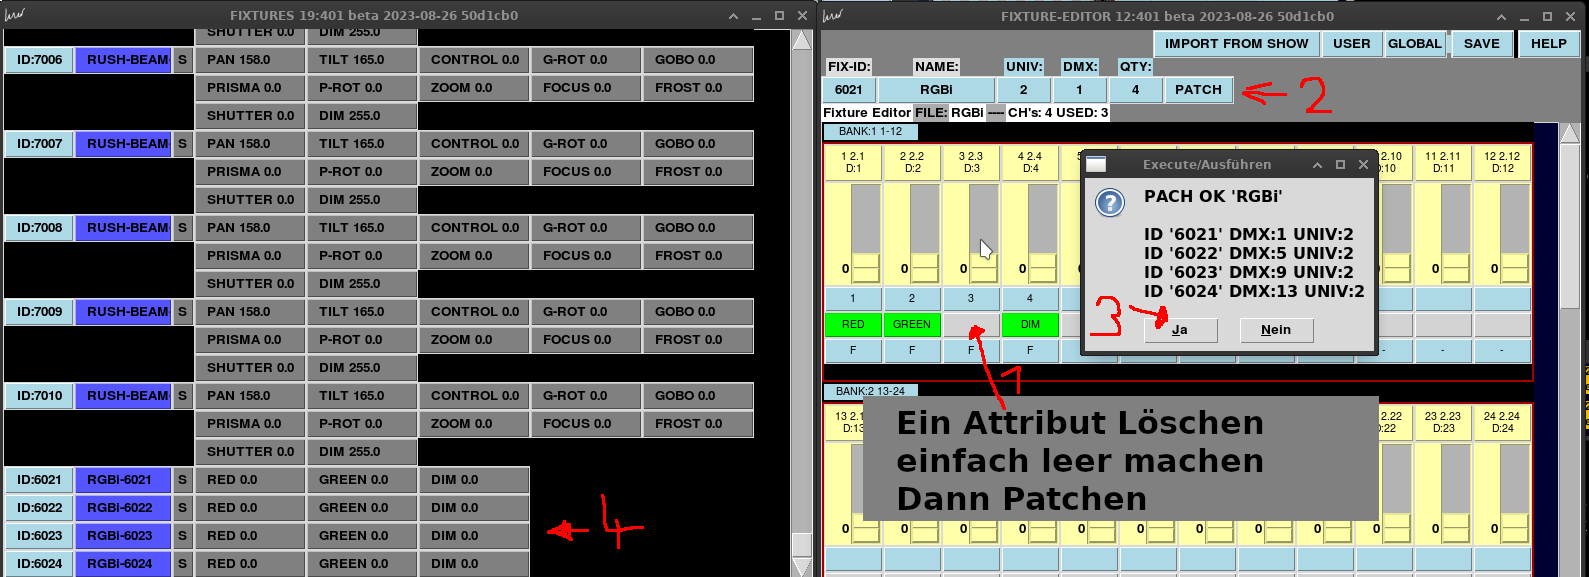This screenshot has width=1589, height=577.
Task: Select the GREEN attribute on channel 2
Action: [x=912, y=324]
